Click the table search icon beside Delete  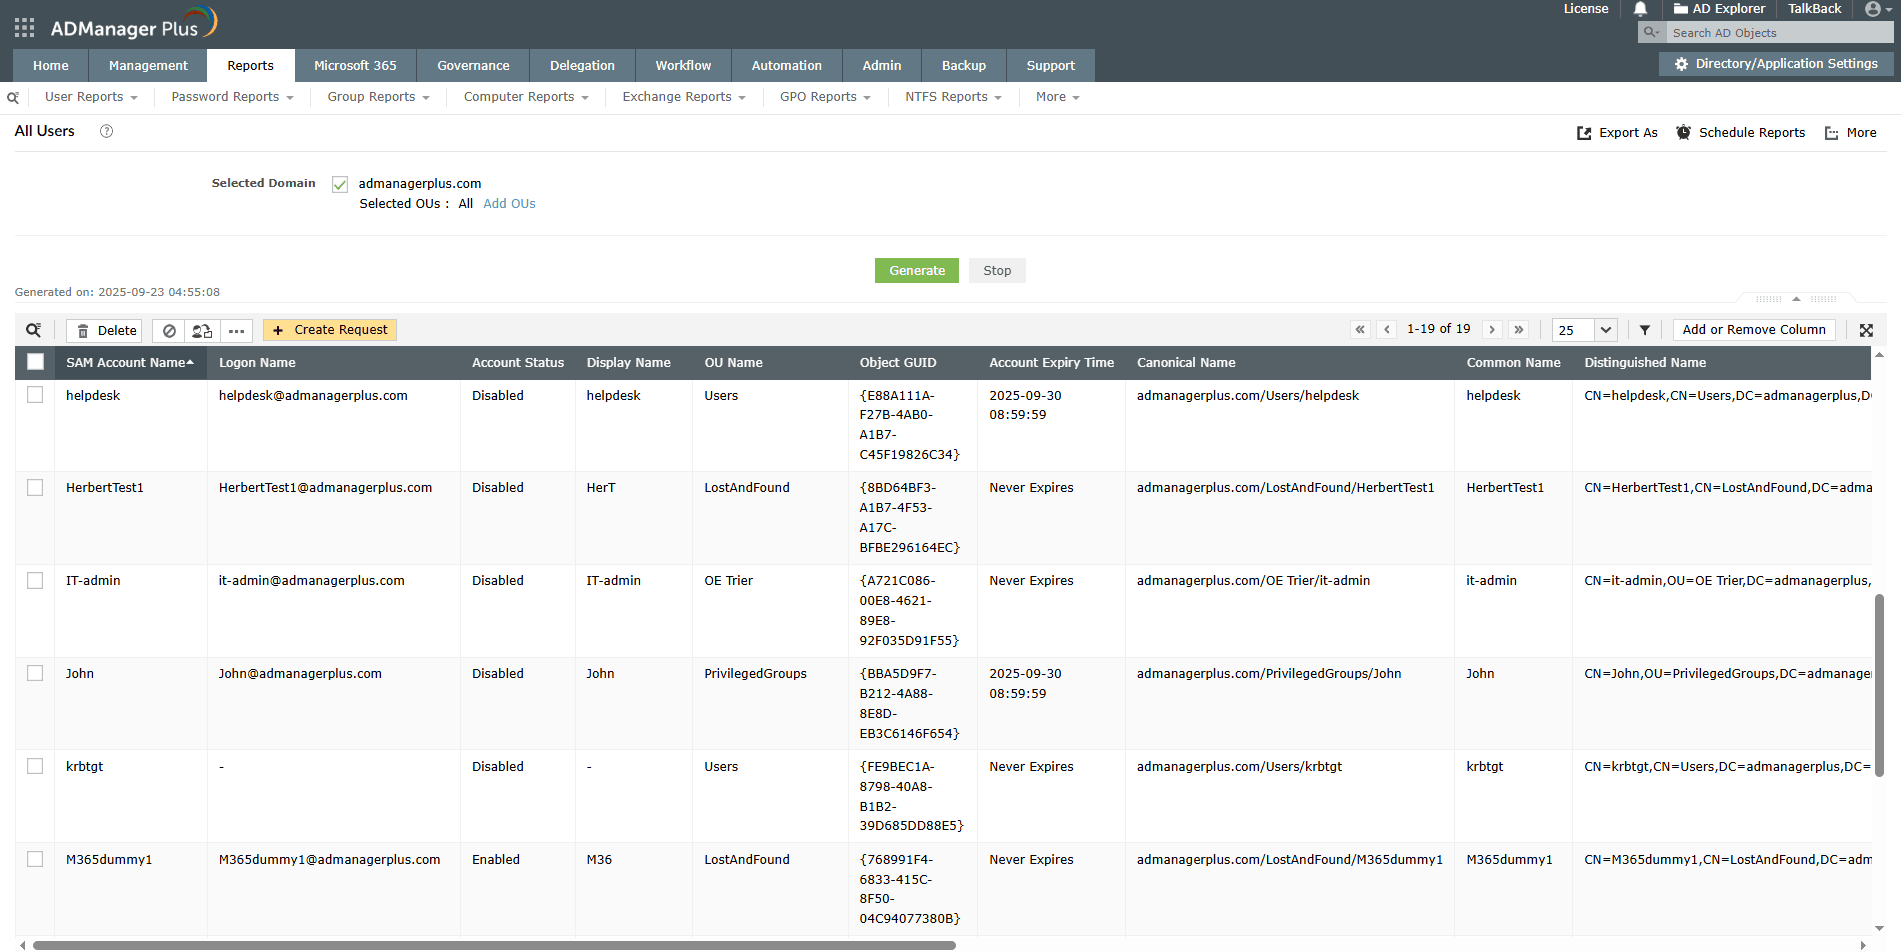tap(34, 330)
